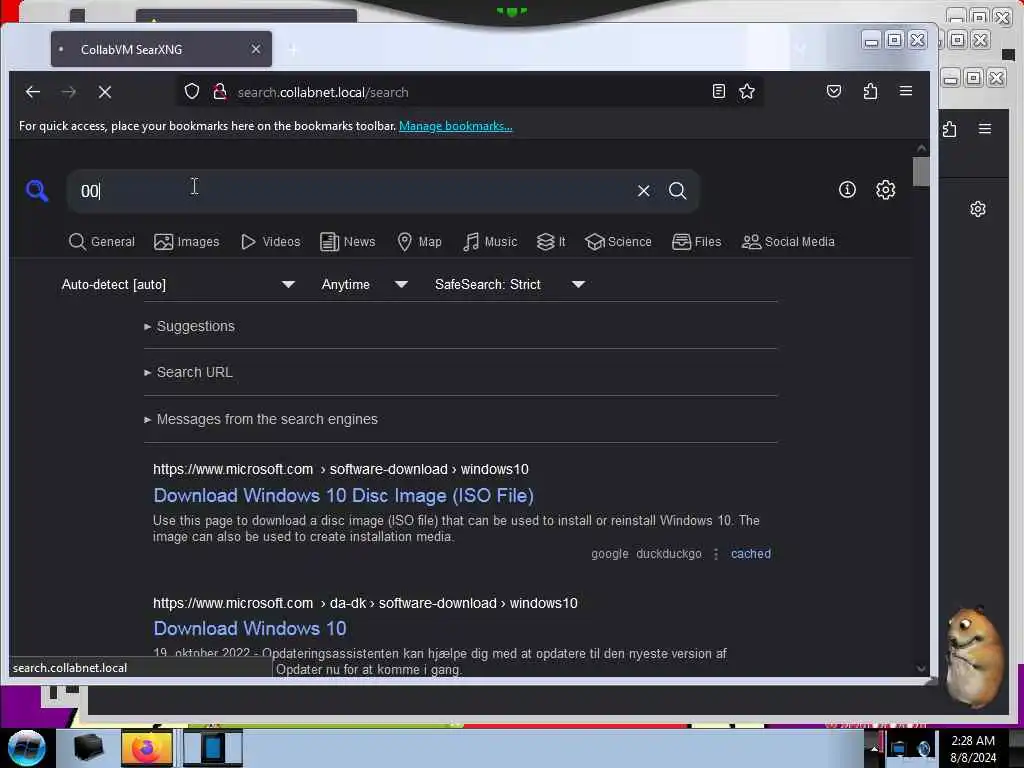
Task: Switch to the Files category
Action: click(x=696, y=242)
